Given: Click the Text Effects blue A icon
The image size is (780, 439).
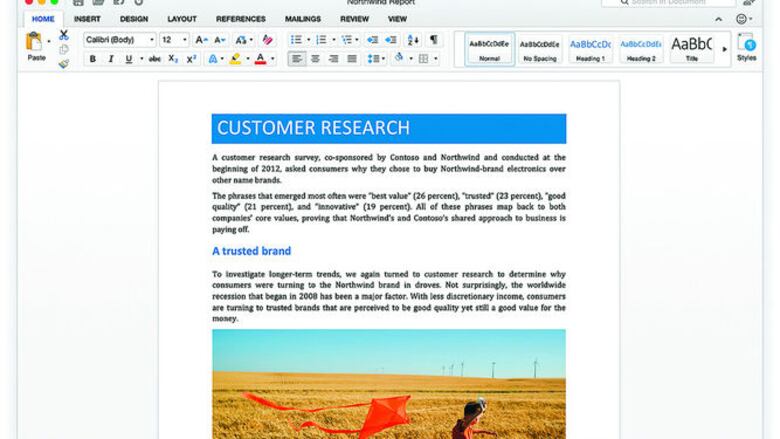Looking at the screenshot, I should (213, 59).
